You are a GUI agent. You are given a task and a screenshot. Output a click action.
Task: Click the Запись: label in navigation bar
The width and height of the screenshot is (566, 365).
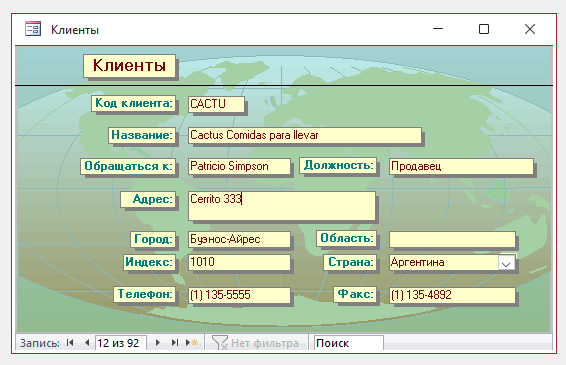click(39, 343)
